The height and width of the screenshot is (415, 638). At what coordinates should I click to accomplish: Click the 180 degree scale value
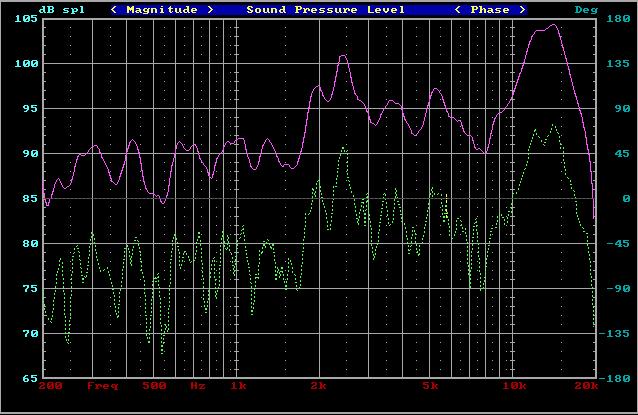pos(618,18)
